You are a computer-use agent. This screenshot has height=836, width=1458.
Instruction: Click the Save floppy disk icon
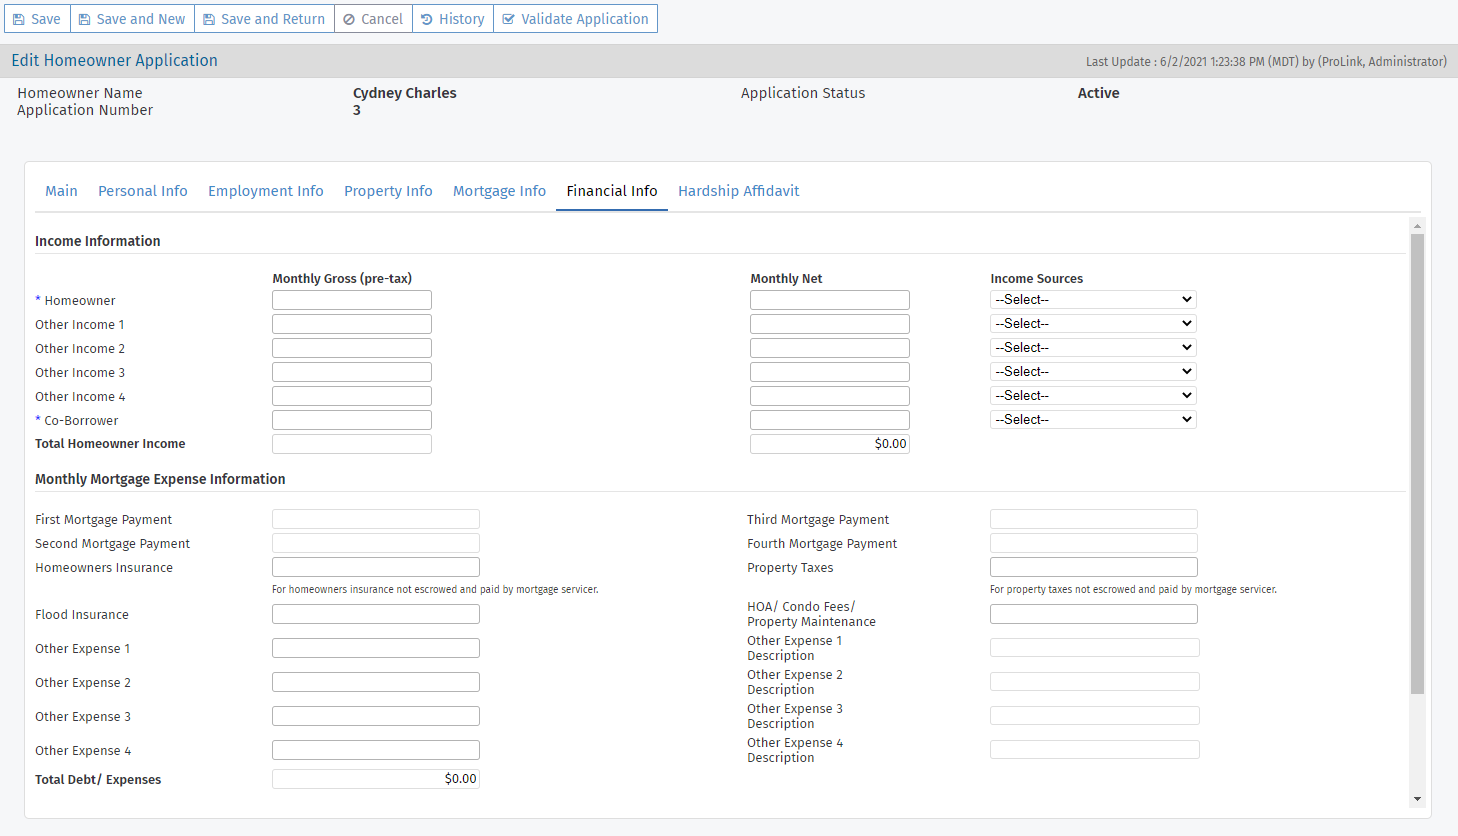19,19
